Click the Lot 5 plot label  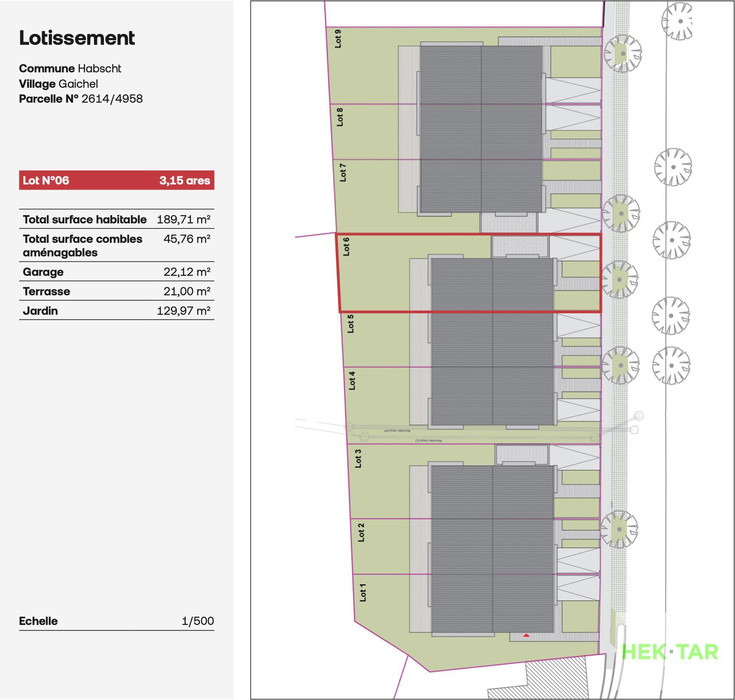coord(350,324)
